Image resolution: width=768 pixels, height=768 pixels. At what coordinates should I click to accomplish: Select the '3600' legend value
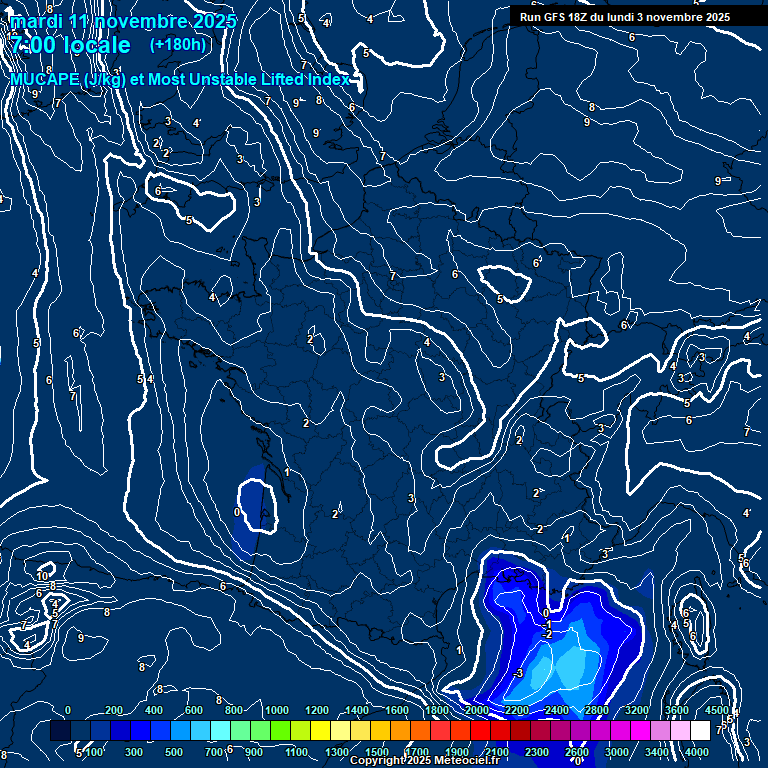(677, 710)
